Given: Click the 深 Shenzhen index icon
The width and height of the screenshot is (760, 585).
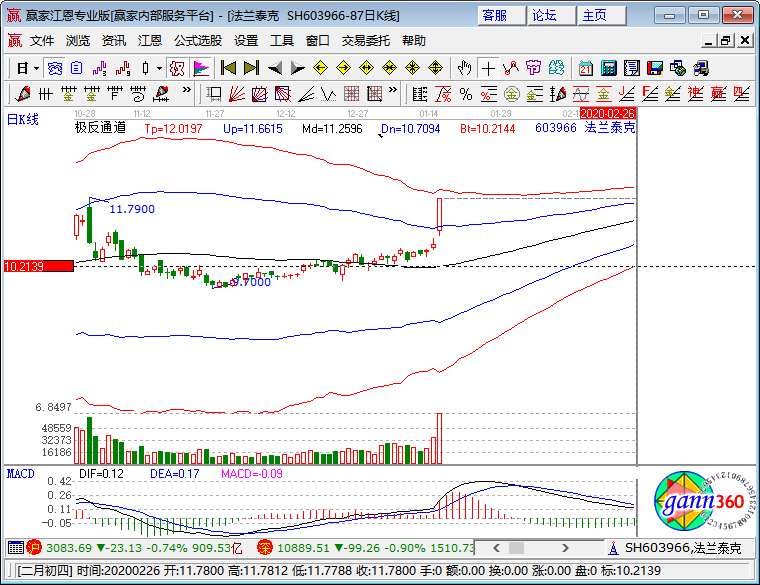Looking at the screenshot, I should (x=265, y=548).
